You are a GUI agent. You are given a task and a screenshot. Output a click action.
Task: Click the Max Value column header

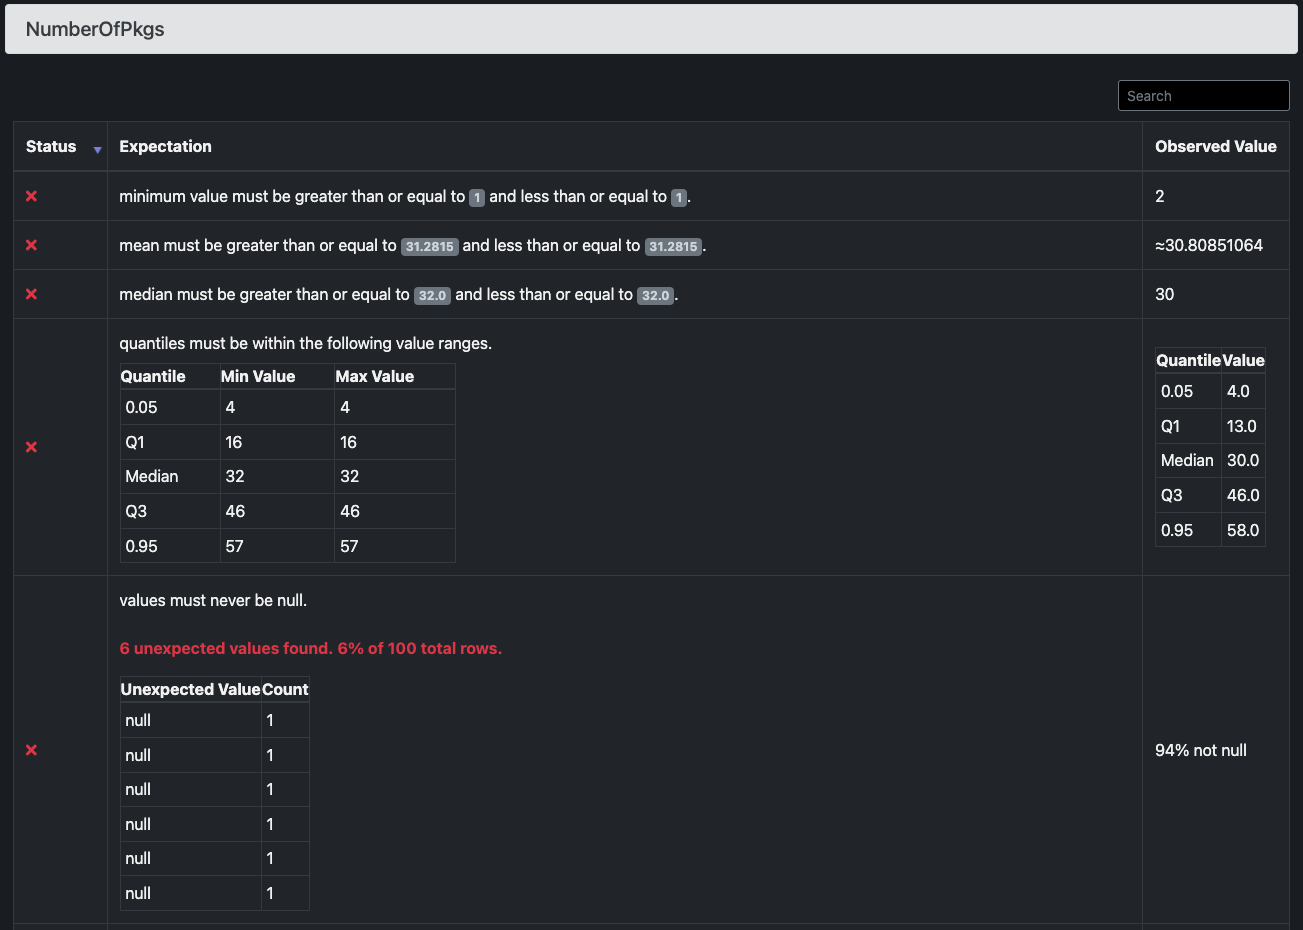point(374,376)
